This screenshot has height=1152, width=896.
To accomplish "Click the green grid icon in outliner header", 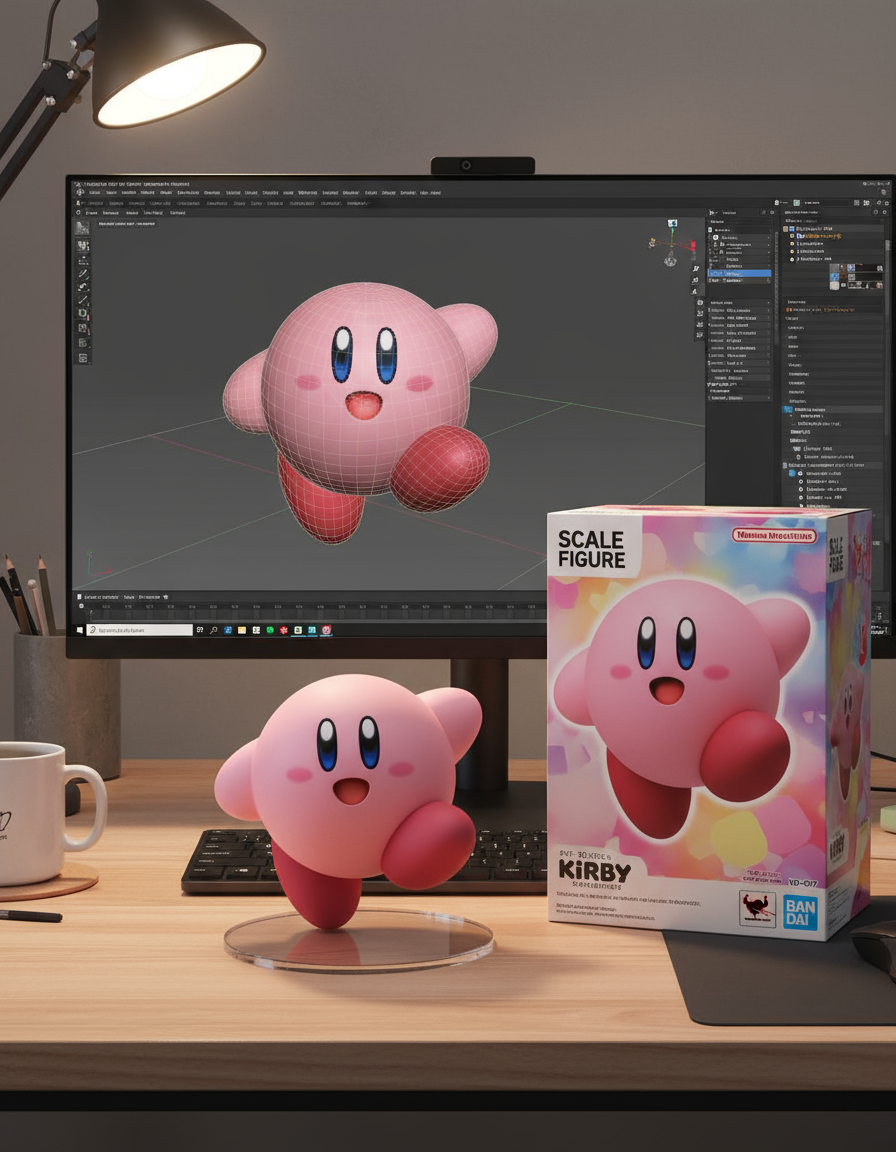I will [x=795, y=201].
